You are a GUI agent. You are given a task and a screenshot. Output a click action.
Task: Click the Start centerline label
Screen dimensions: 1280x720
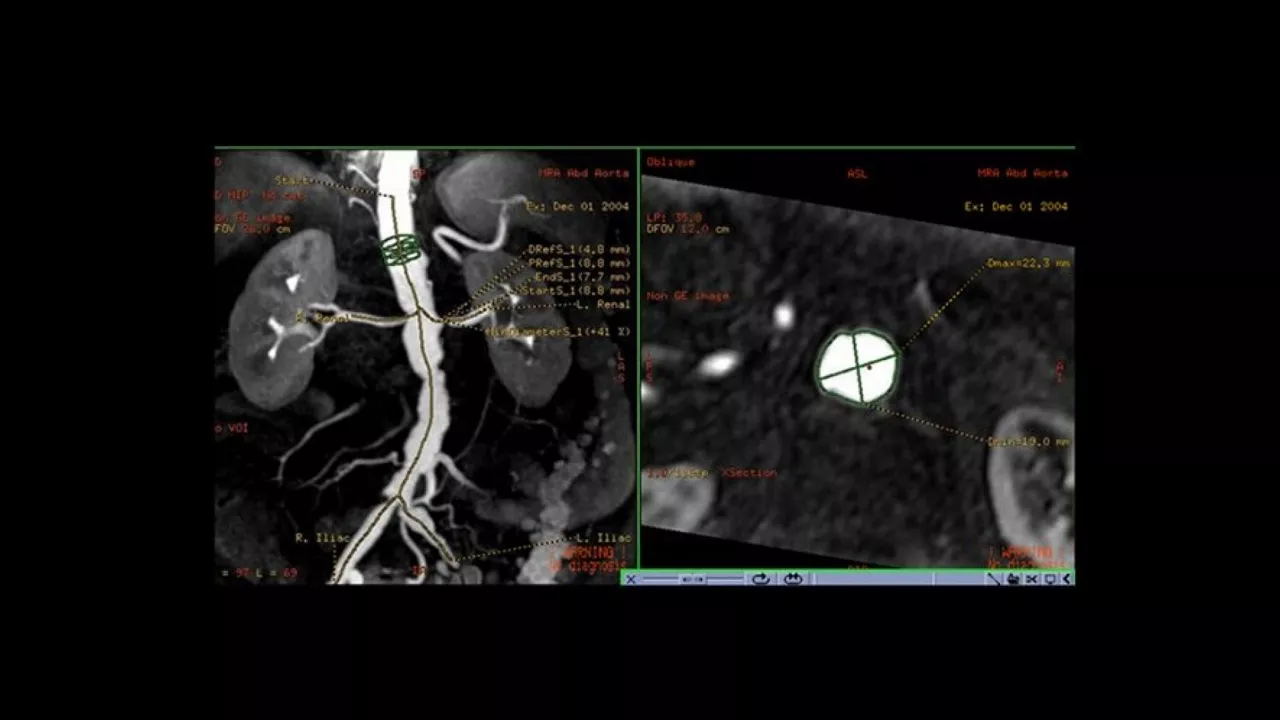(x=292, y=181)
